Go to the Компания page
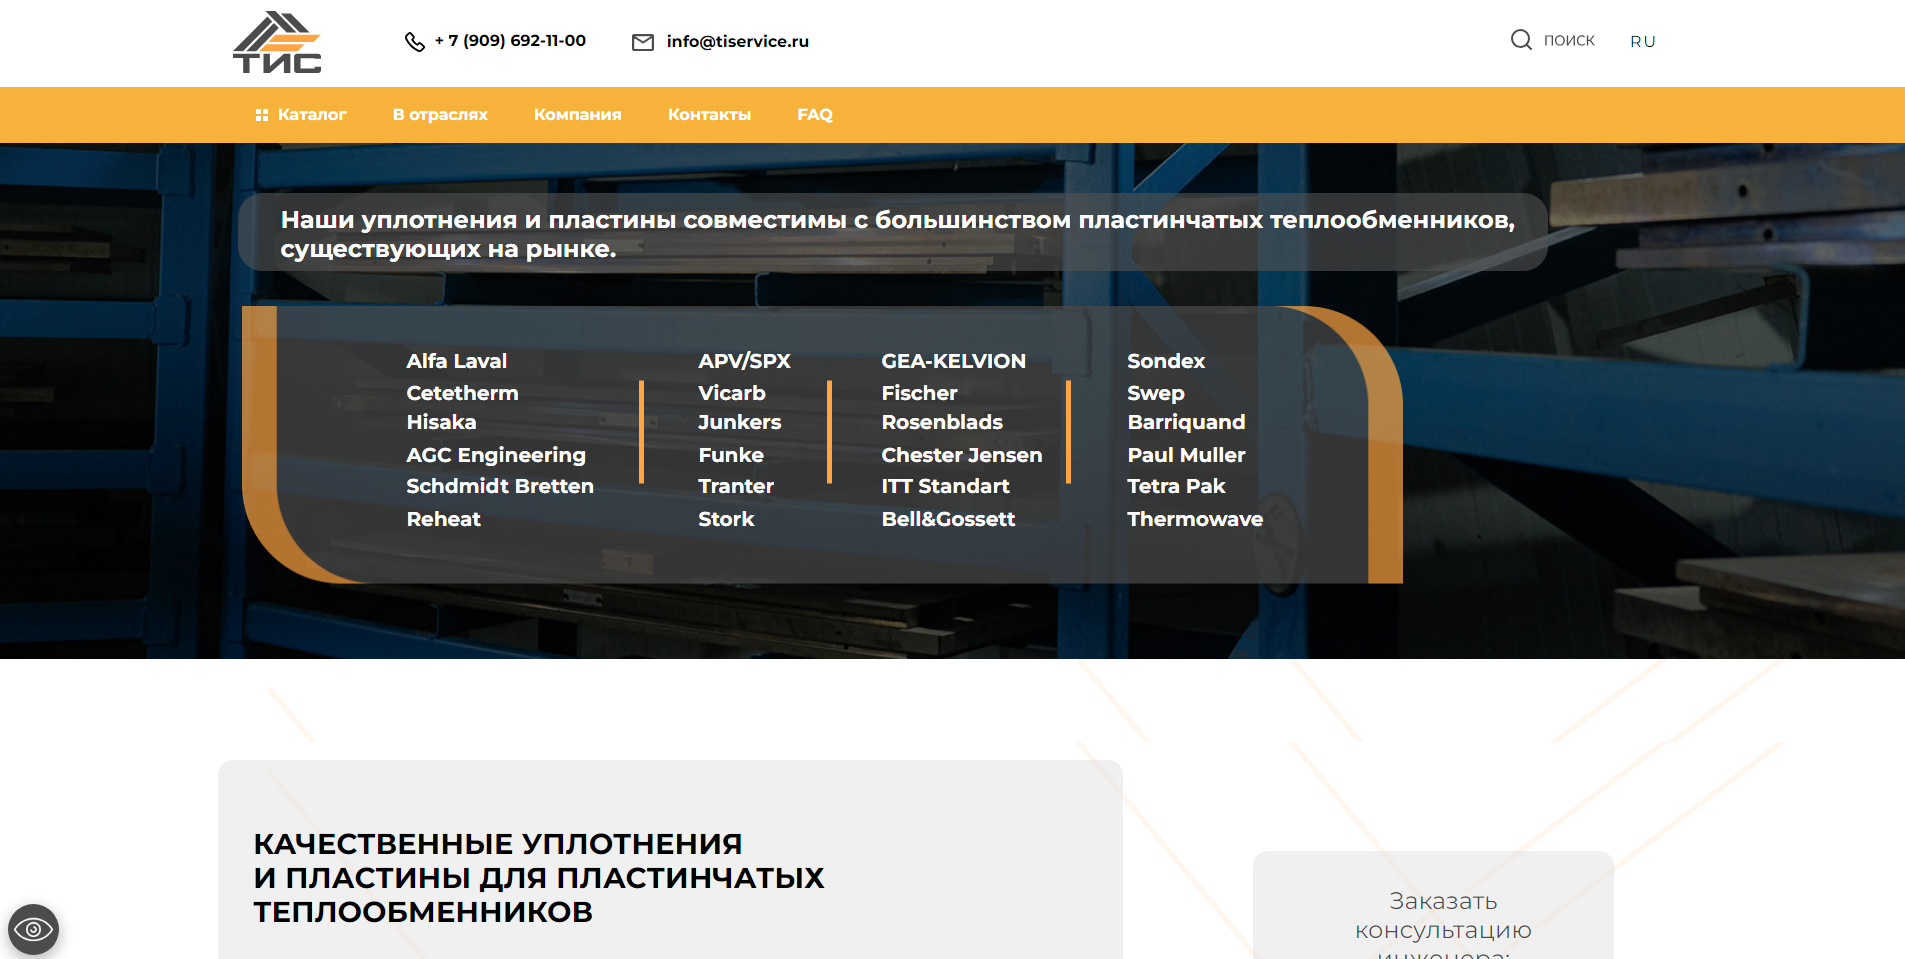This screenshot has width=1905, height=959. click(577, 115)
